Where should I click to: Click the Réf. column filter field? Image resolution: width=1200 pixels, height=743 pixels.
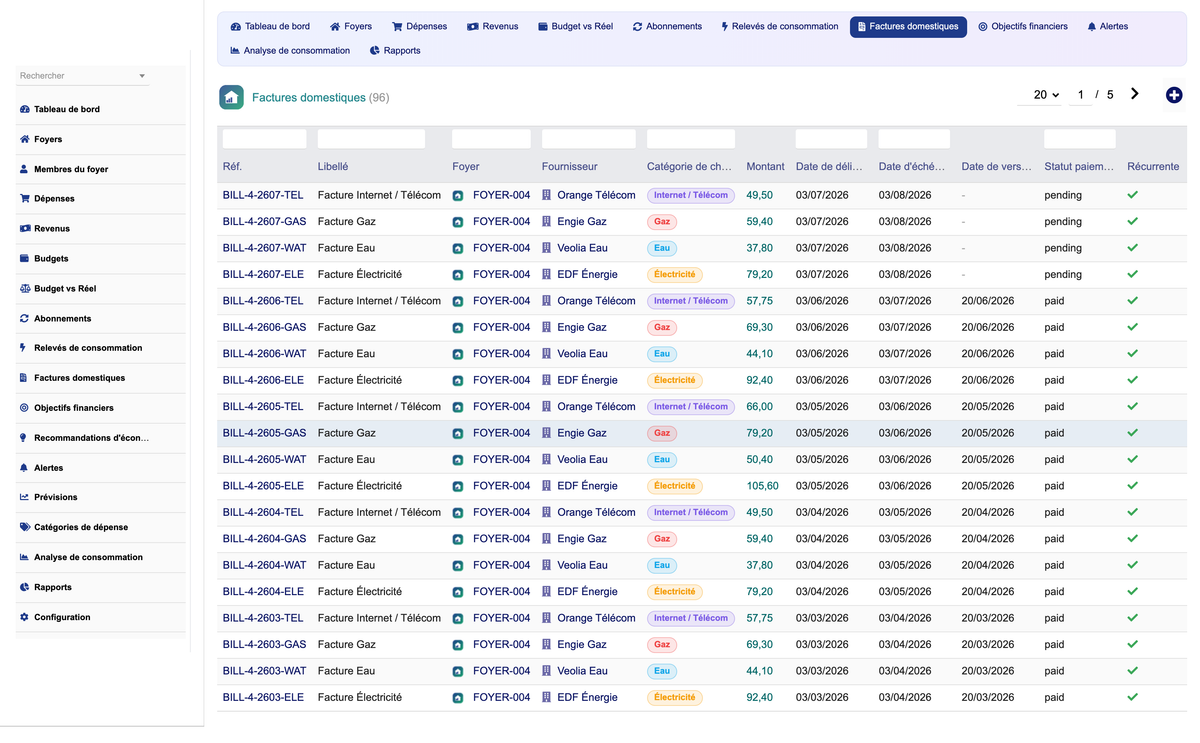[x=265, y=139]
